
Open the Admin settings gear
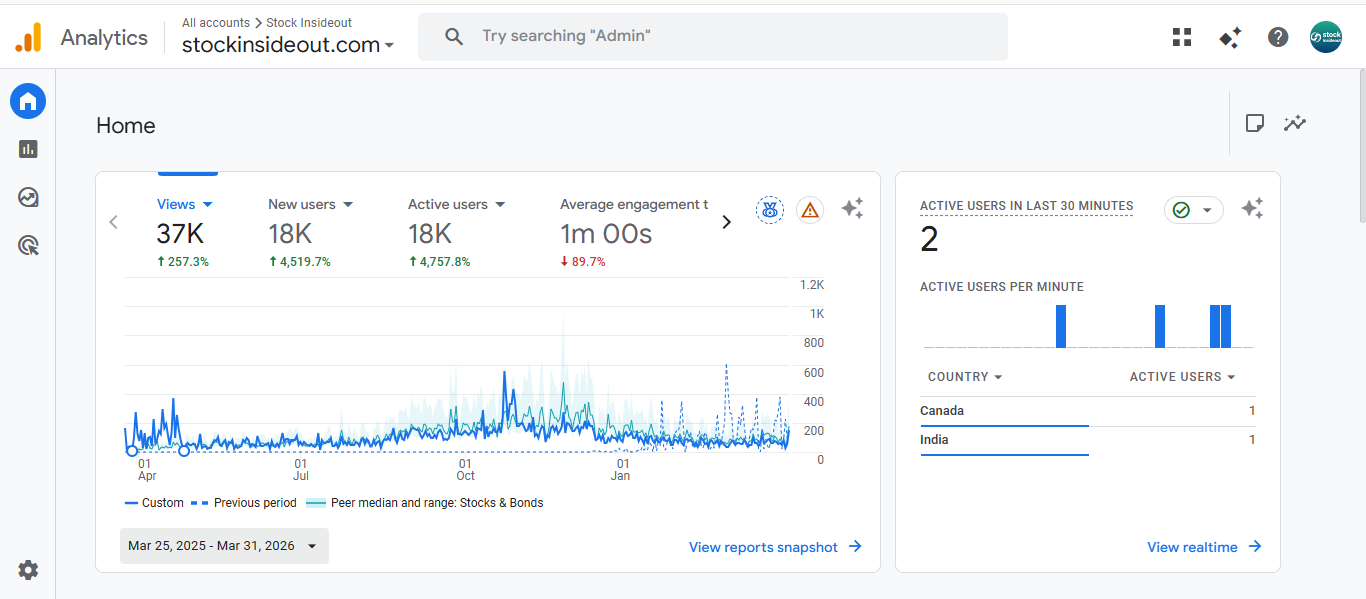click(27, 569)
